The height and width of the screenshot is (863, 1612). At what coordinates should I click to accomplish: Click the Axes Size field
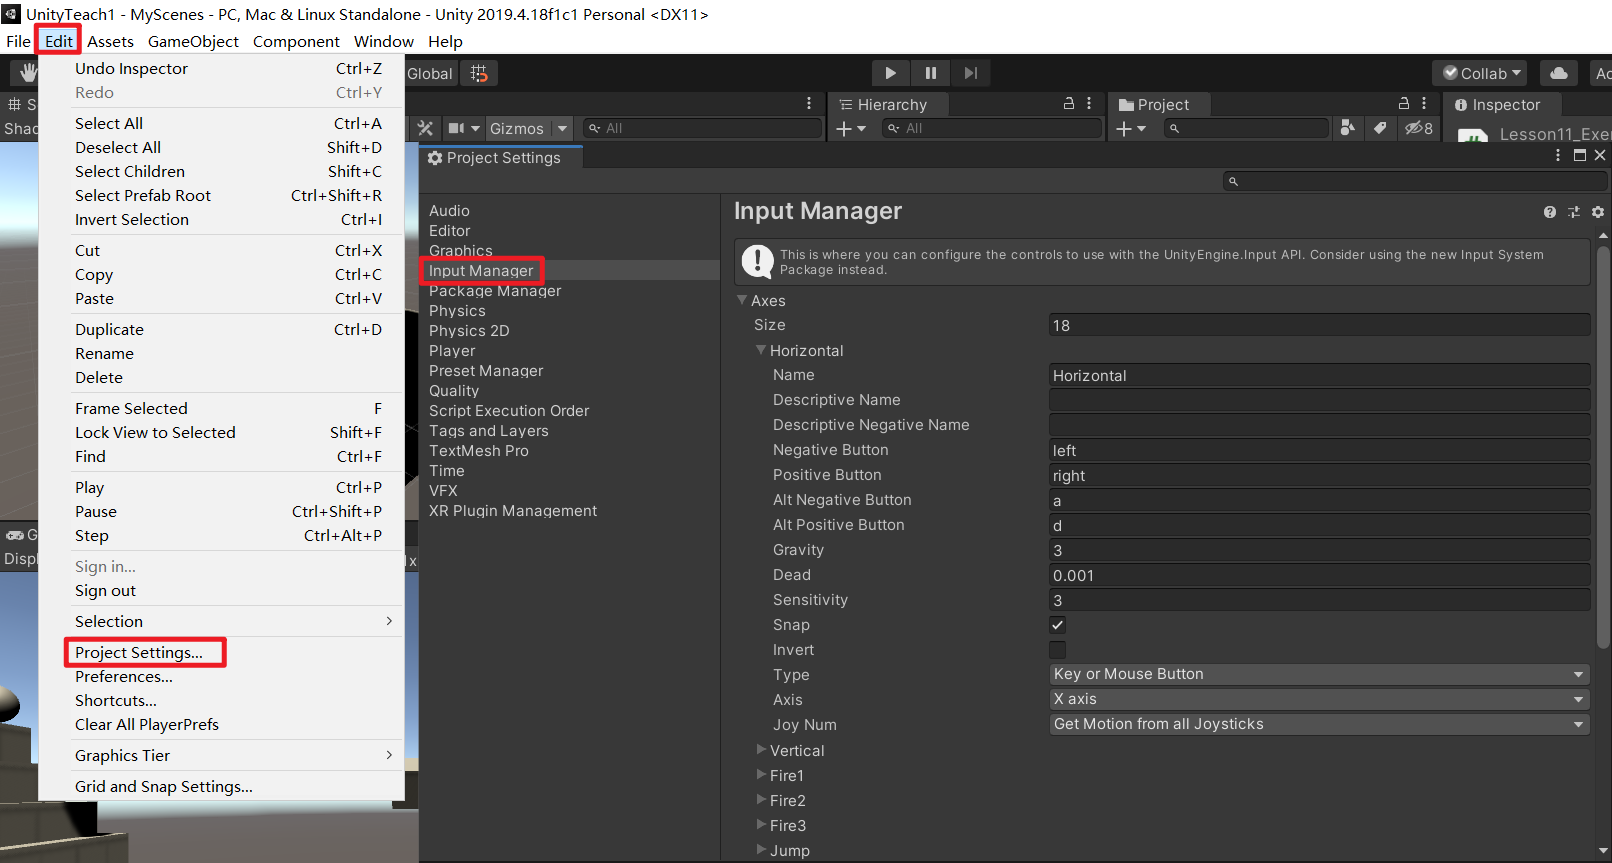1319,325
